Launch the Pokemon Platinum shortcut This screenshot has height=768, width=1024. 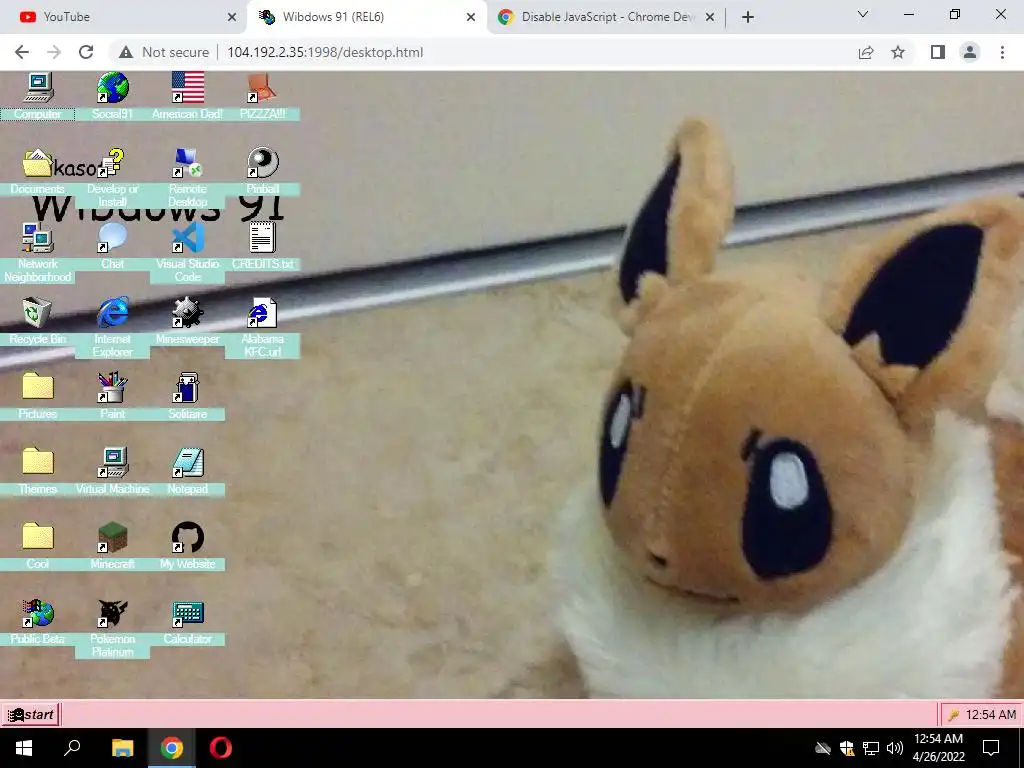click(x=112, y=613)
